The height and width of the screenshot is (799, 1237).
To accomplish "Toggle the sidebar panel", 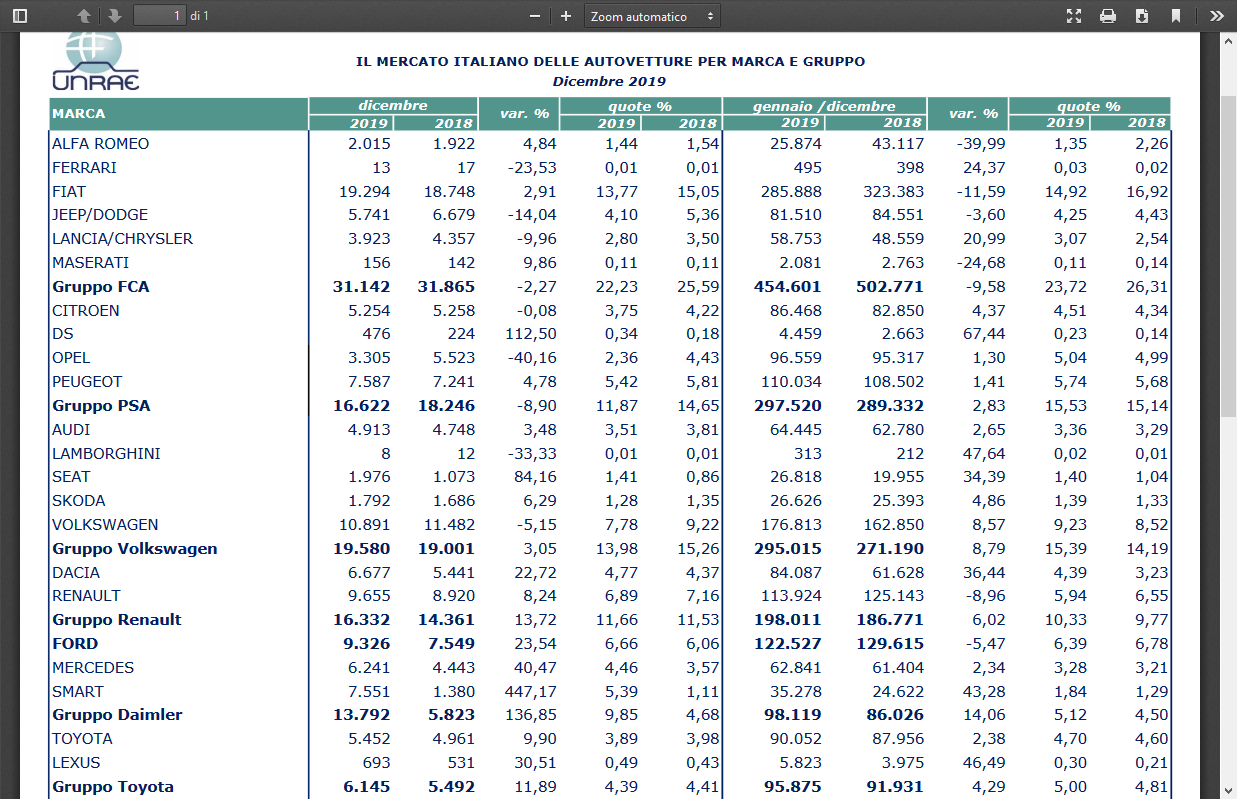I will pyautogui.click(x=20, y=16).
